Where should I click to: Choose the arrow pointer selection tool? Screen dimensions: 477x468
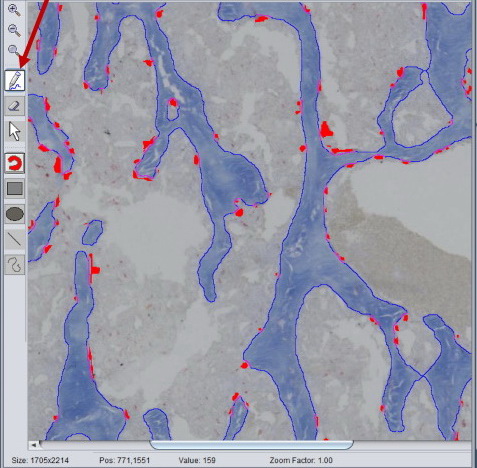coord(15,131)
